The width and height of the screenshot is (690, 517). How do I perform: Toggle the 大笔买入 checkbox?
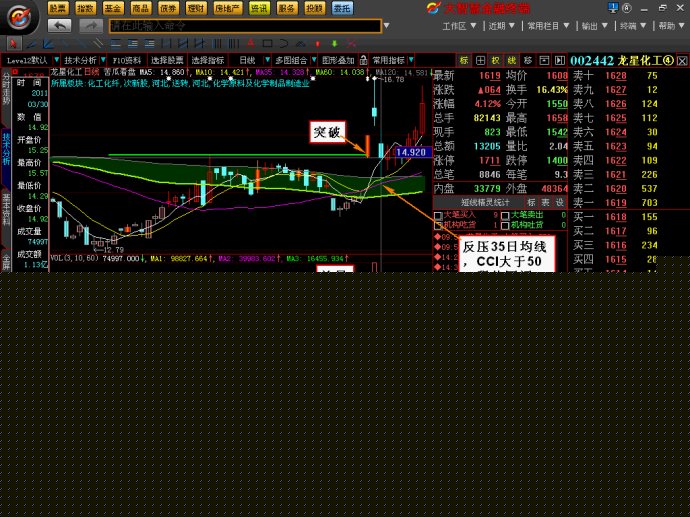tap(438, 216)
